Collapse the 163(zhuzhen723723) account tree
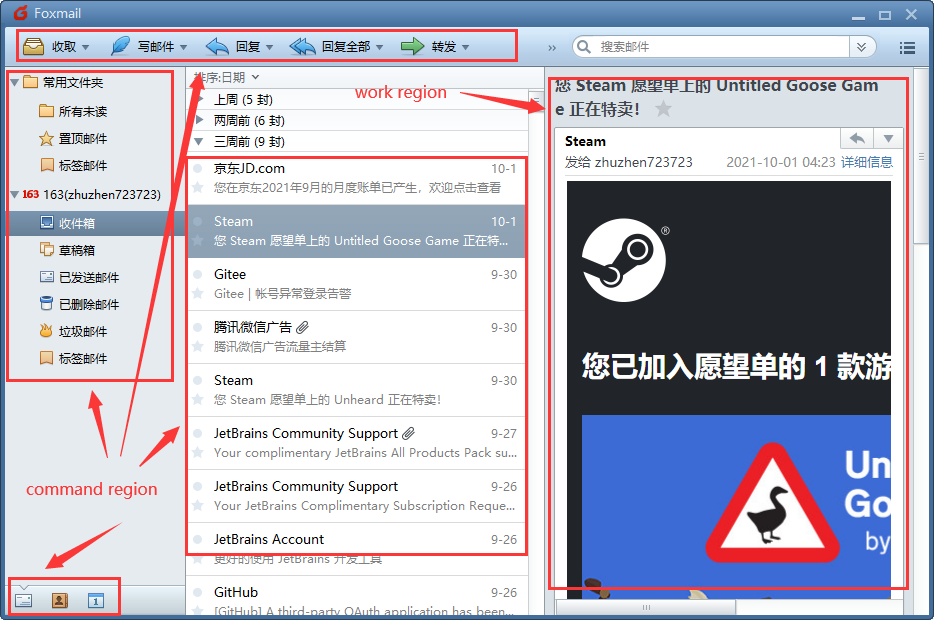934x620 pixels. (x=14, y=194)
